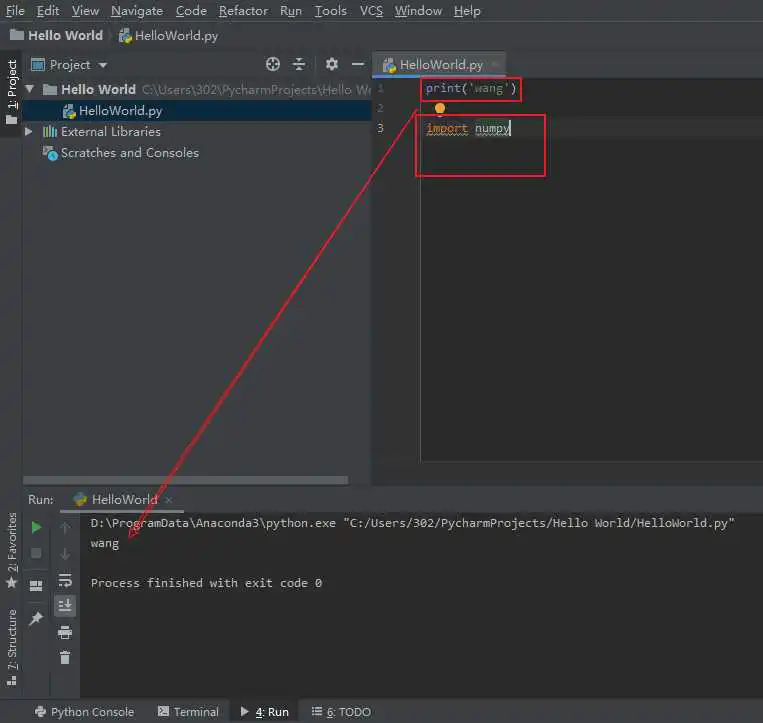
Task: Click the Stop process square icon
Action: click(36, 553)
